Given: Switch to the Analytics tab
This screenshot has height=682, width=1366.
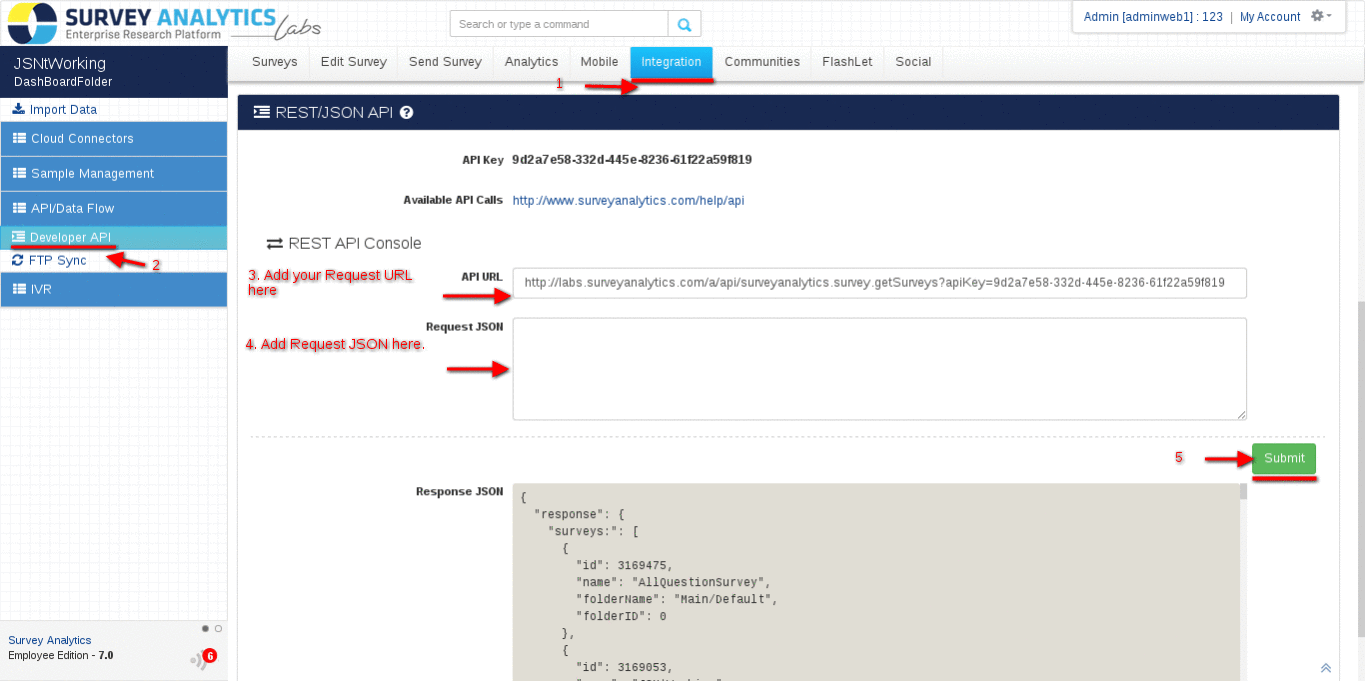Looking at the screenshot, I should pos(531,61).
